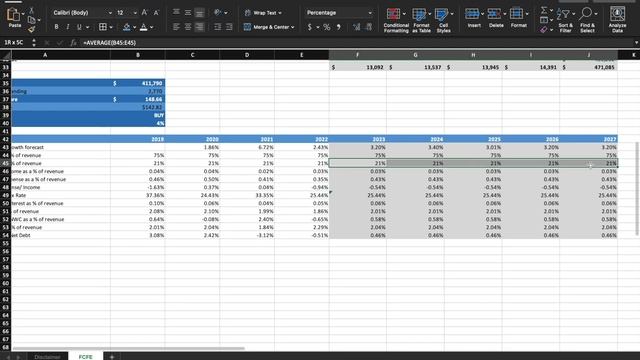
Task: Apply font color letter A
Action: point(143,27)
